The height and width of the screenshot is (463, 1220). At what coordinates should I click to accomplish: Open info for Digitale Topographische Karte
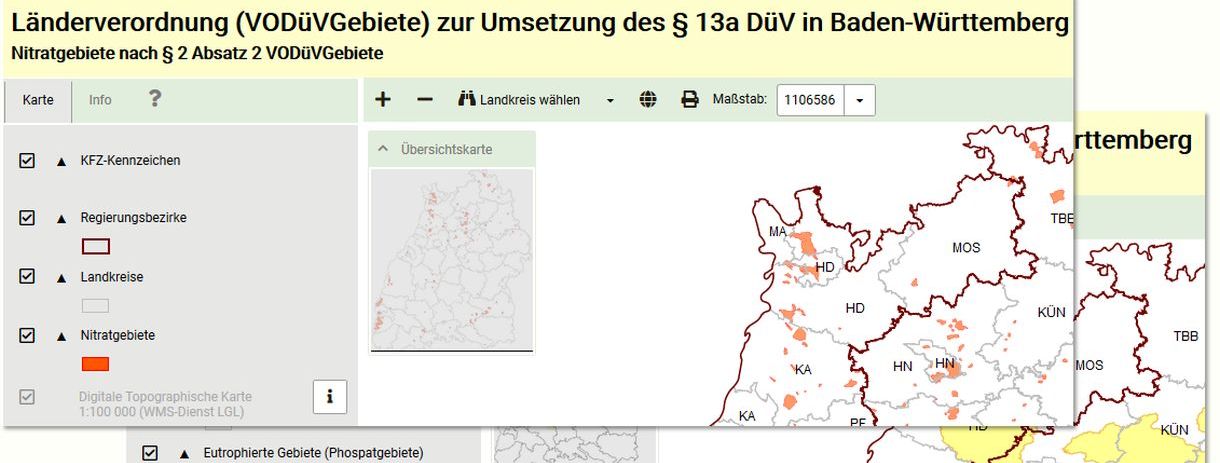click(329, 397)
